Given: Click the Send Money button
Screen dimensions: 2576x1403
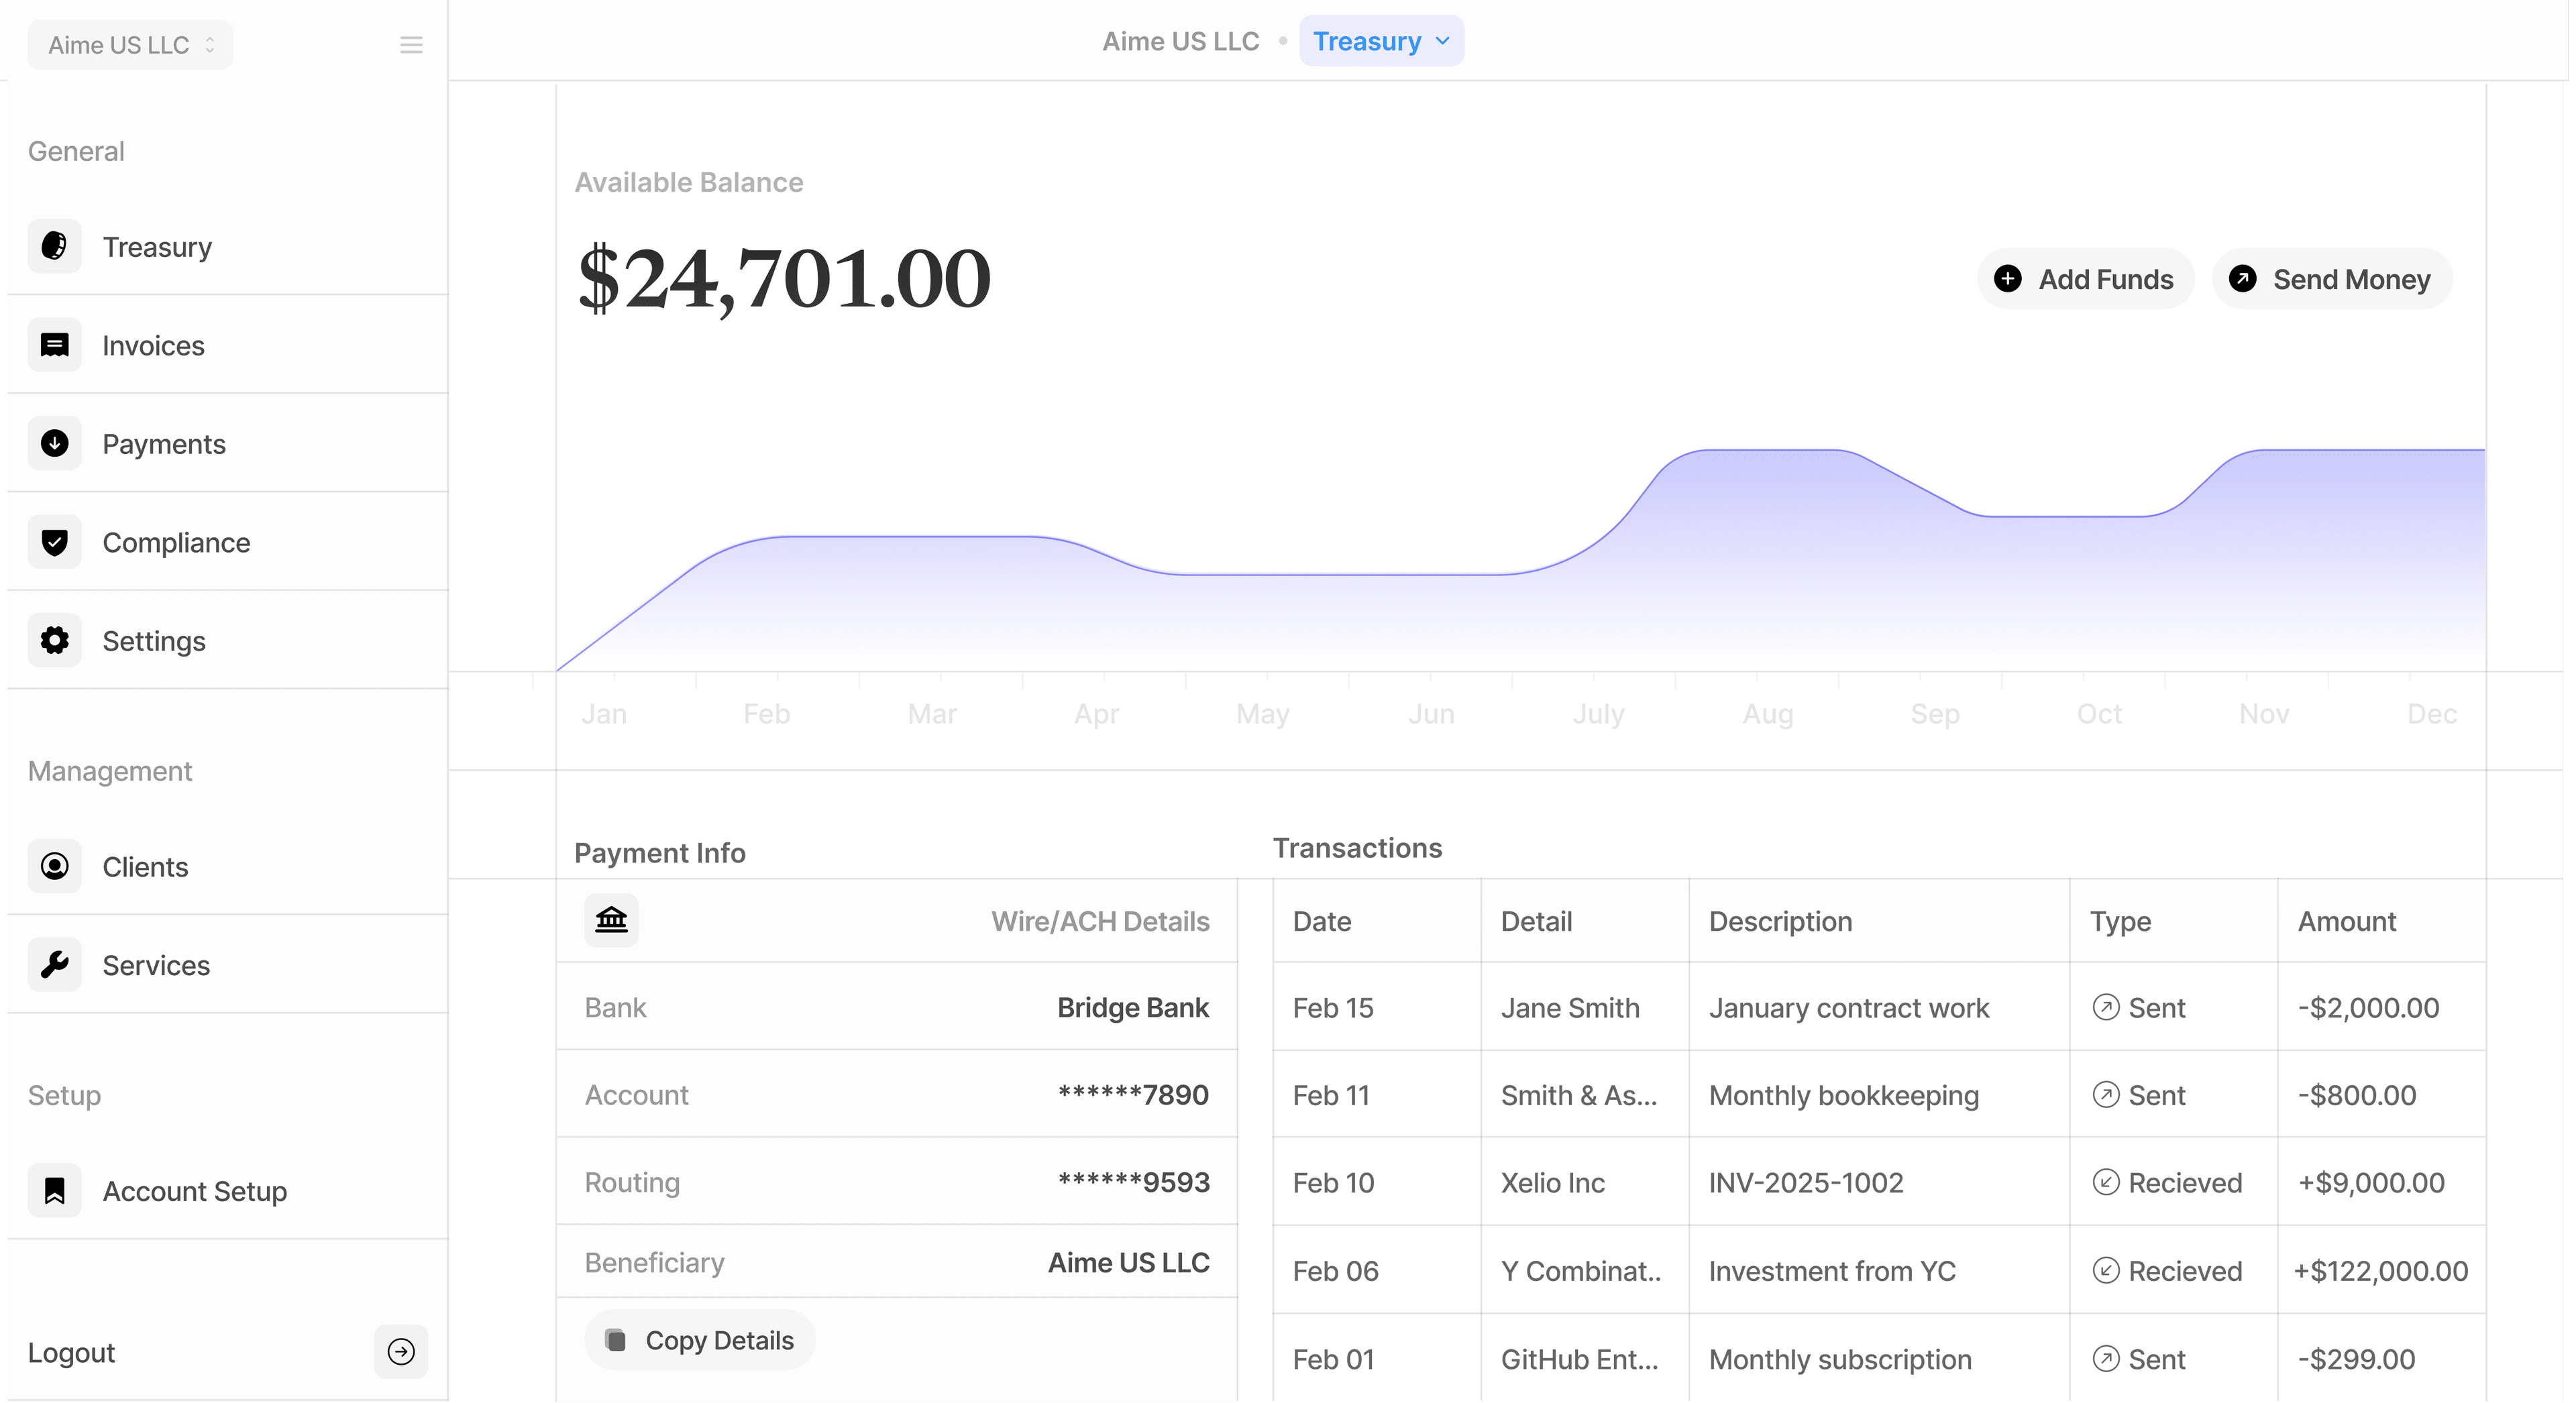Looking at the screenshot, I should coord(2331,279).
